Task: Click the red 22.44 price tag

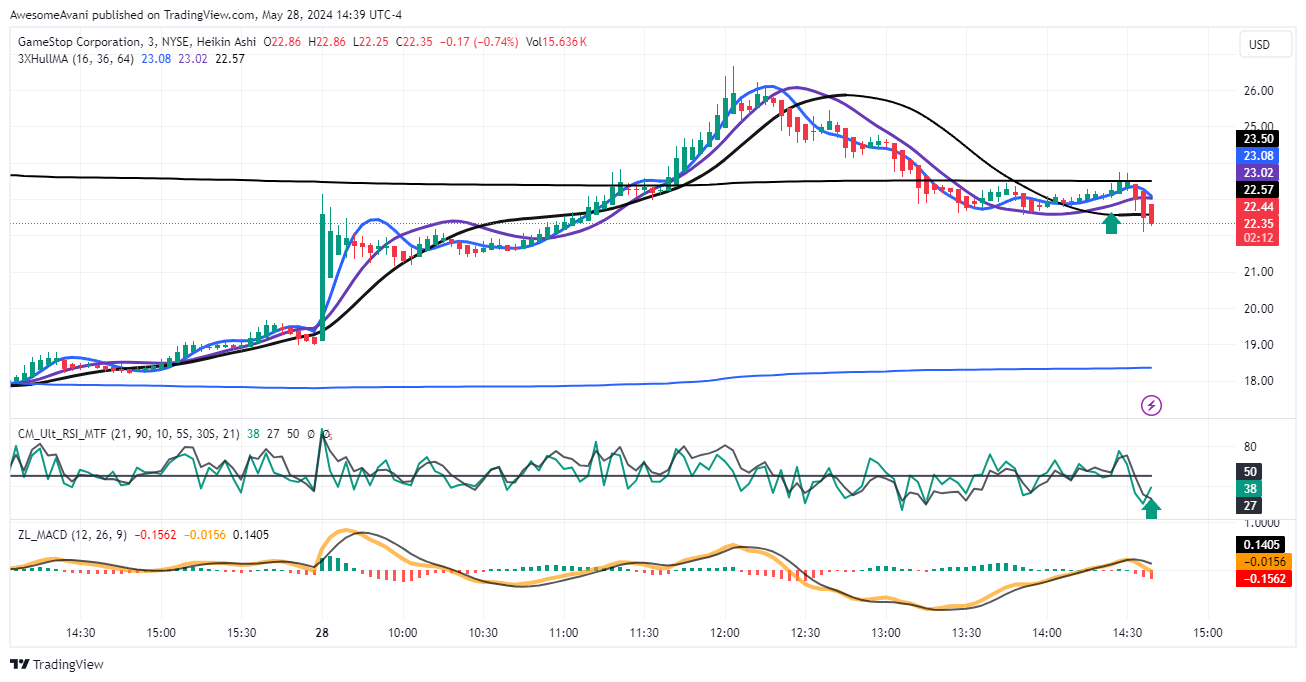Action: pyautogui.click(x=1257, y=207)
